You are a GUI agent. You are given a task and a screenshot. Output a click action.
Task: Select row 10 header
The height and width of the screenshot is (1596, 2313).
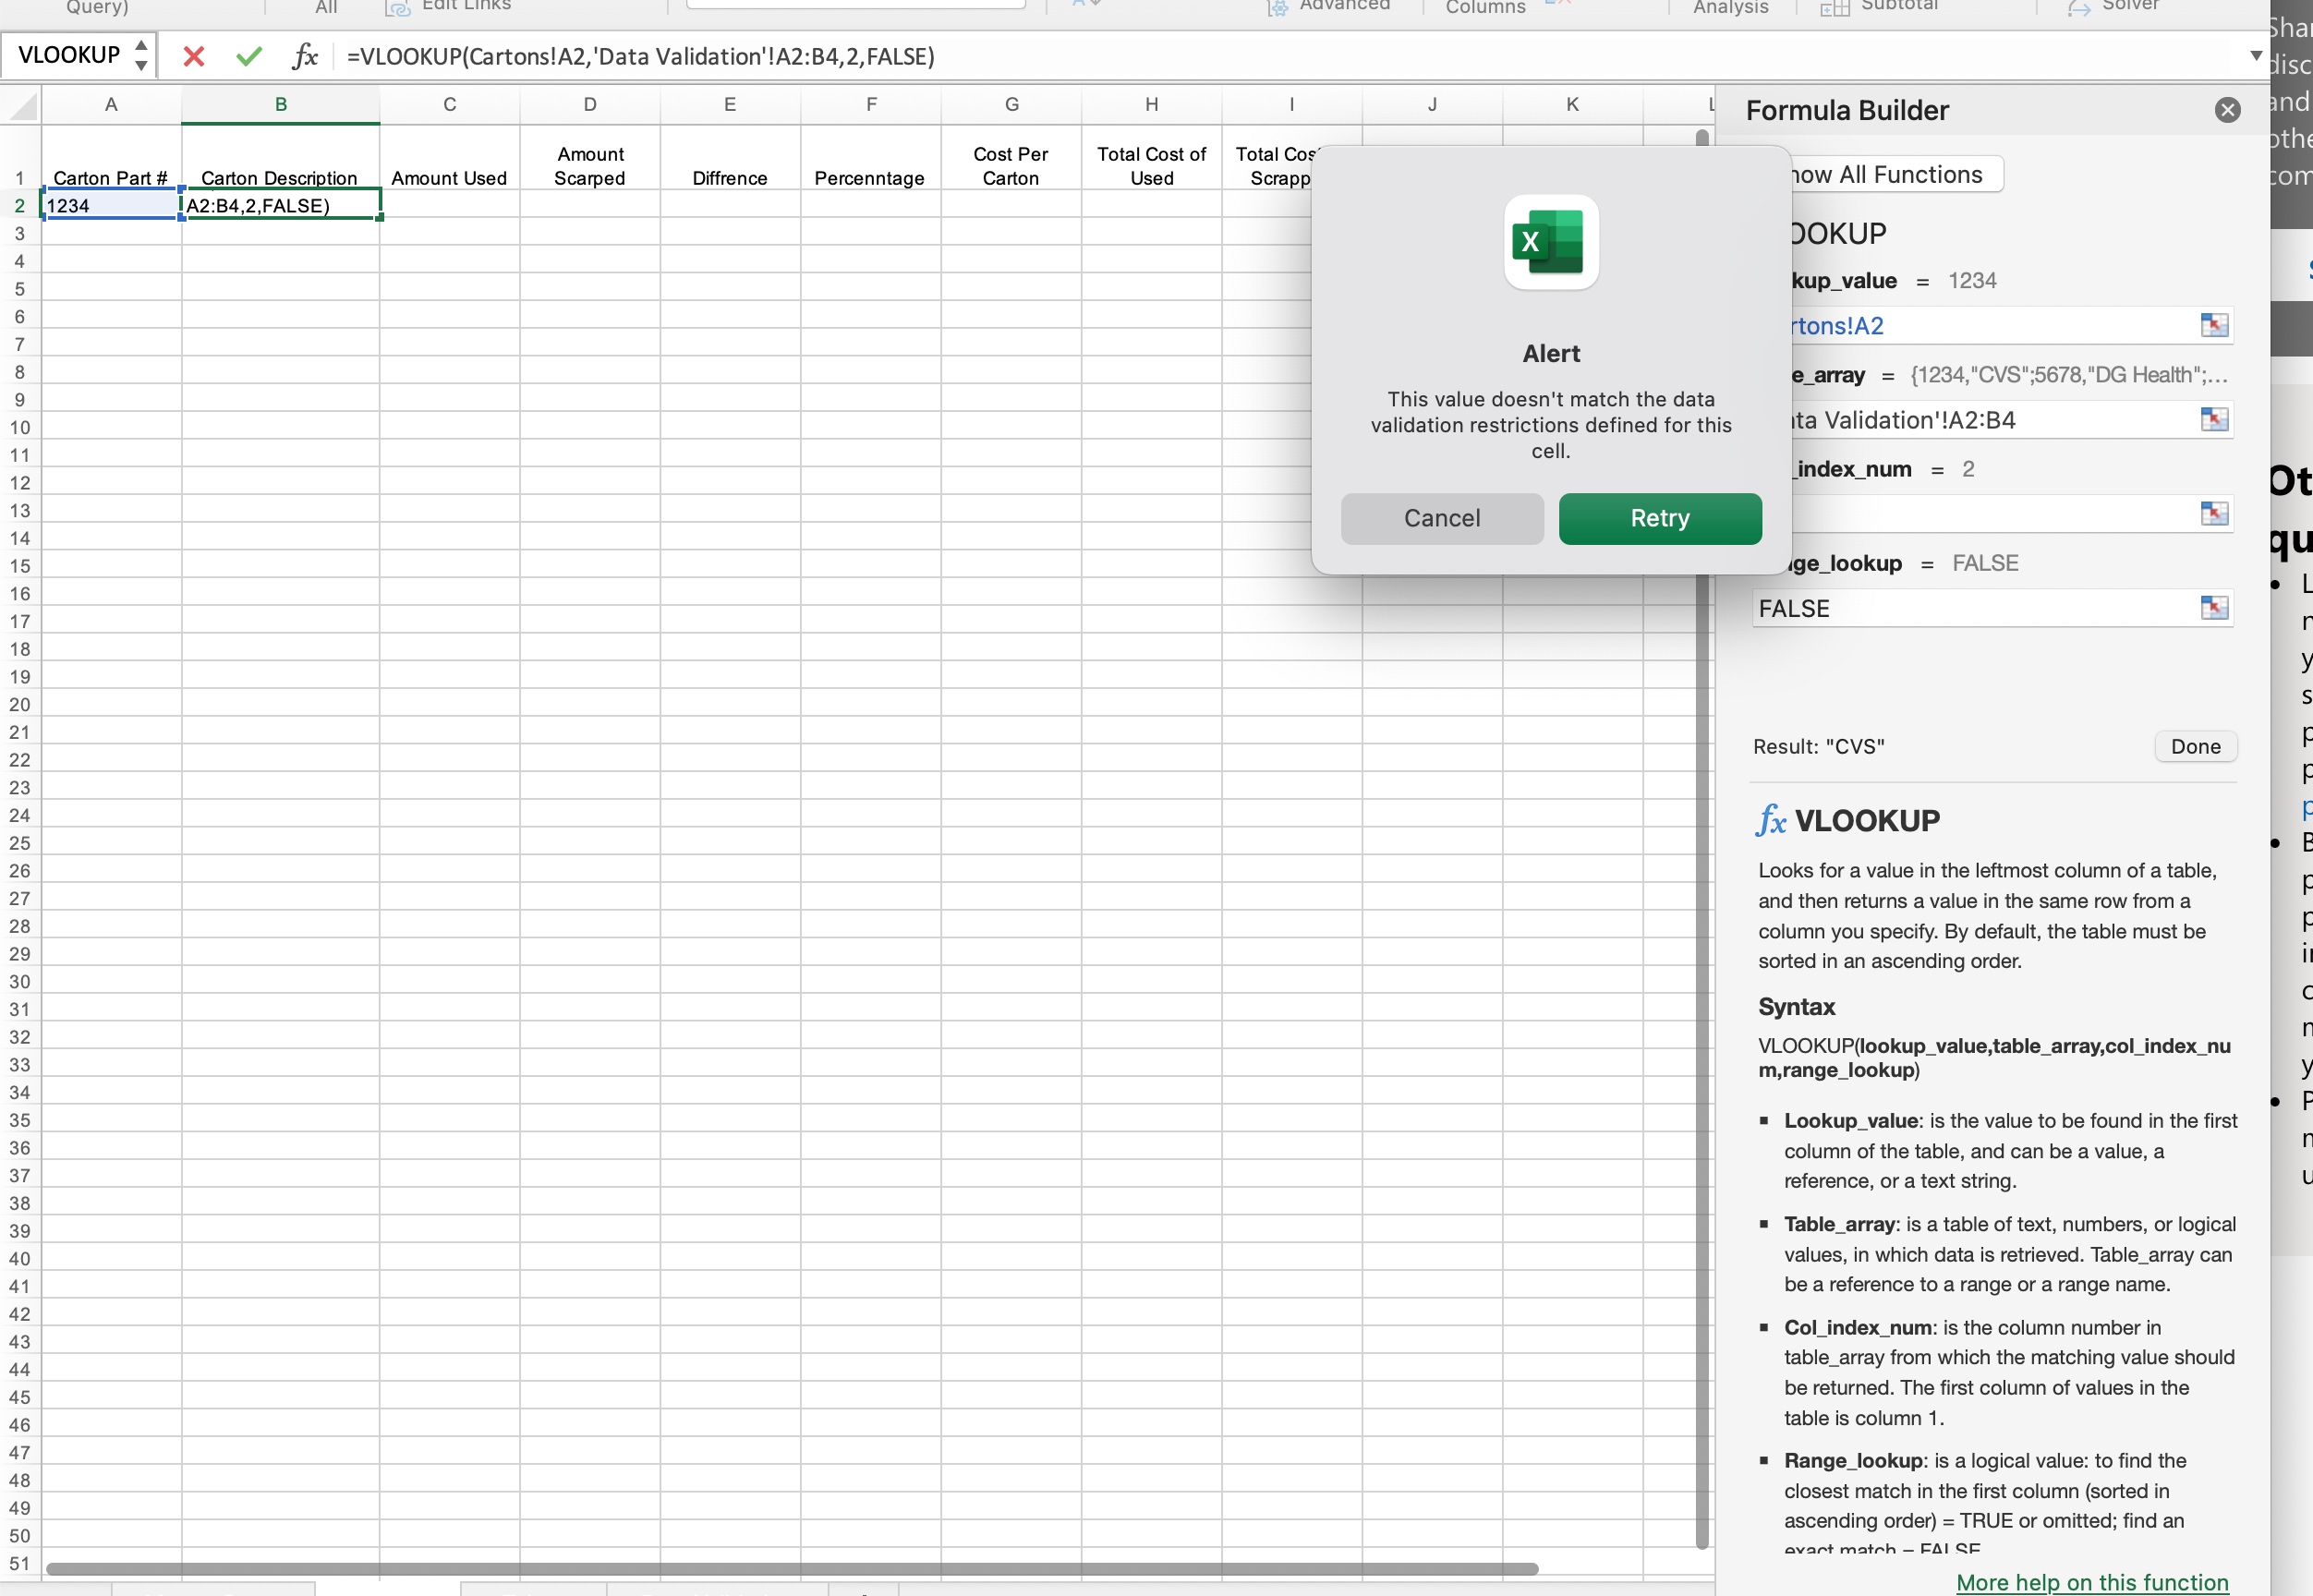(x=20, y=428)
